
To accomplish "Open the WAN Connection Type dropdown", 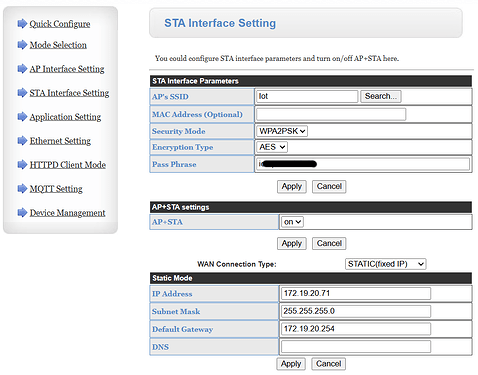I will (386, 264).
